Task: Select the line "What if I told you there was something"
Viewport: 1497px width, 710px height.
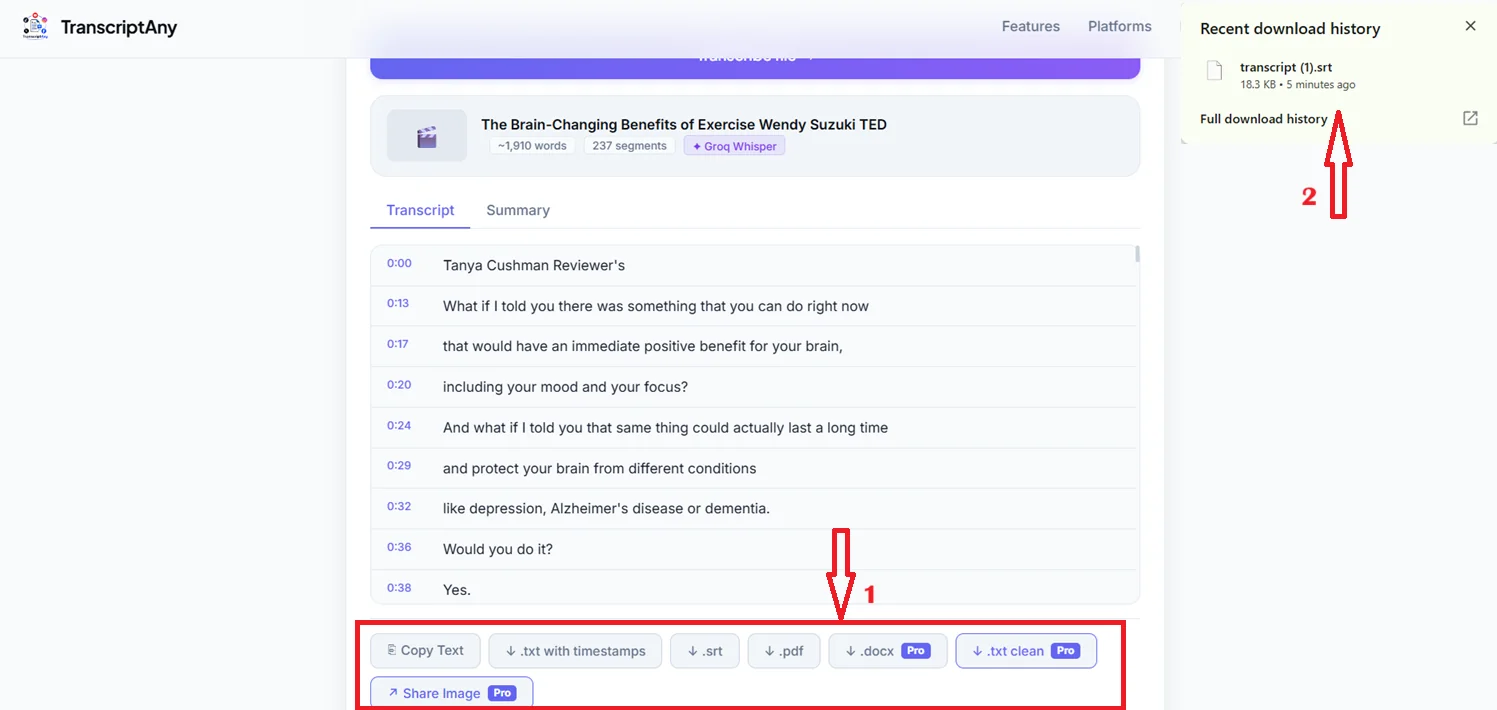Action: [x=656, y=306]
